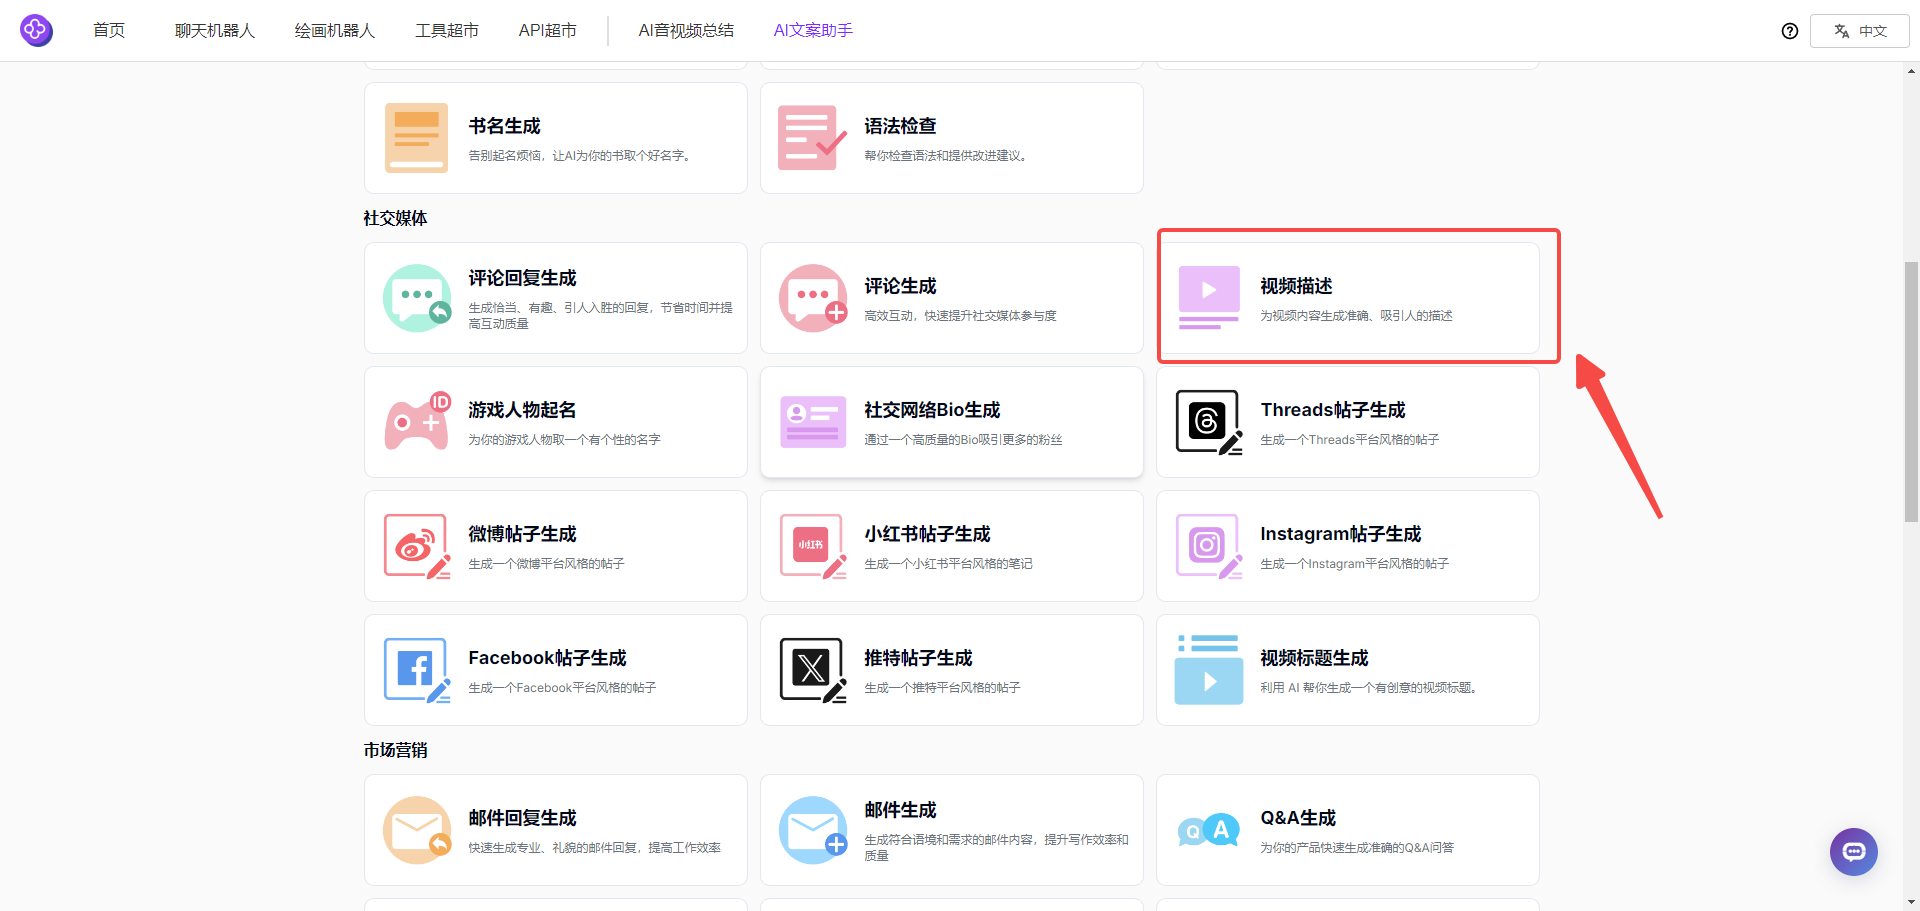Open the 推特帖子生成 title
The width and height of the screenshot is (1920, 911).
pyautogui.click(x=919, y=658)
